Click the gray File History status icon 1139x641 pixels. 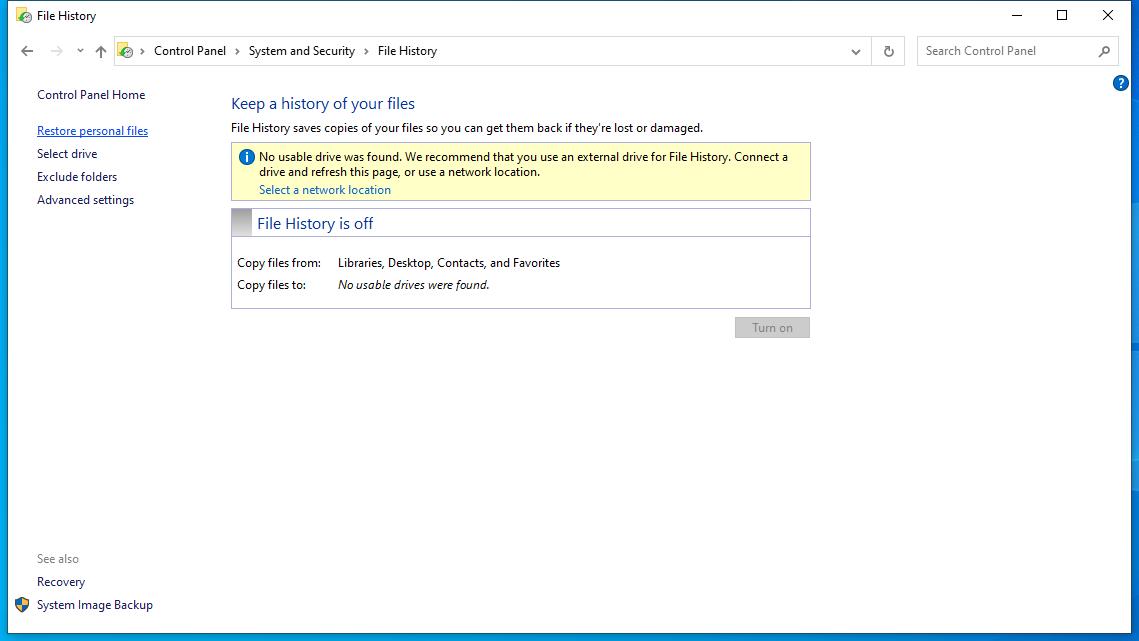(240, 222)
